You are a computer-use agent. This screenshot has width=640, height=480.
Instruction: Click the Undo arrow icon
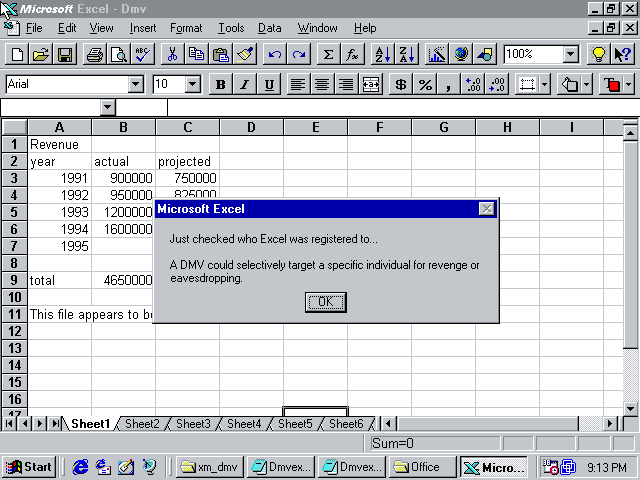coord(275,54)
